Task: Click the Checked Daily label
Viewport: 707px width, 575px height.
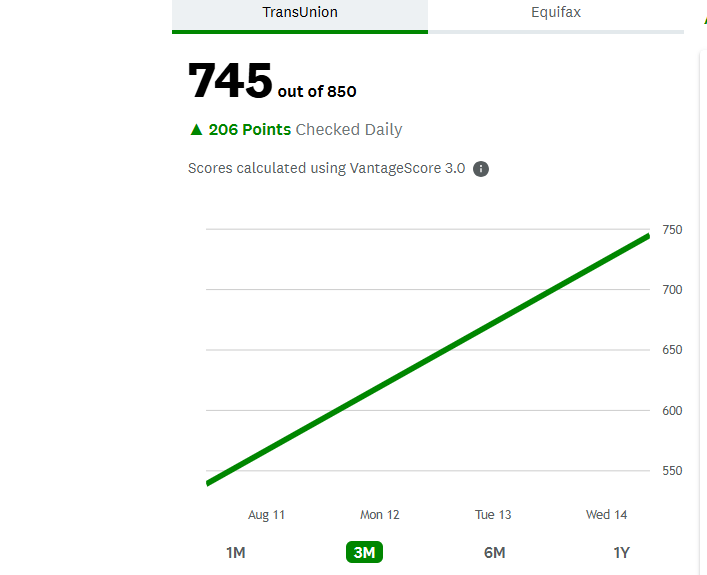Action: [349, 129]
